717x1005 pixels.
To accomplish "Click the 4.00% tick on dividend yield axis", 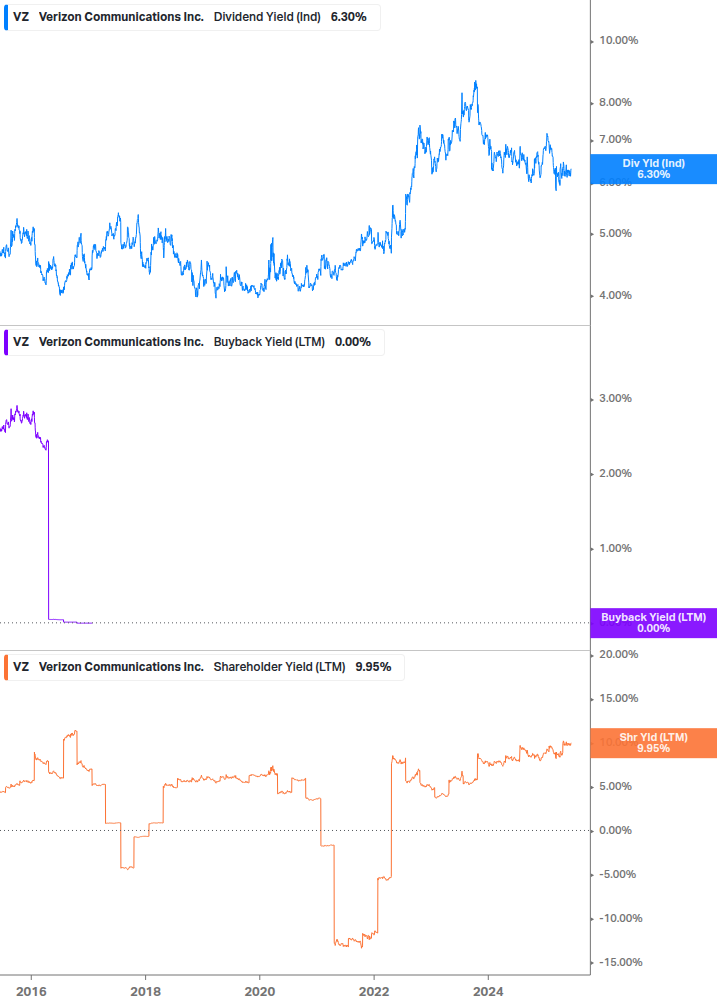I will [615, 295].
